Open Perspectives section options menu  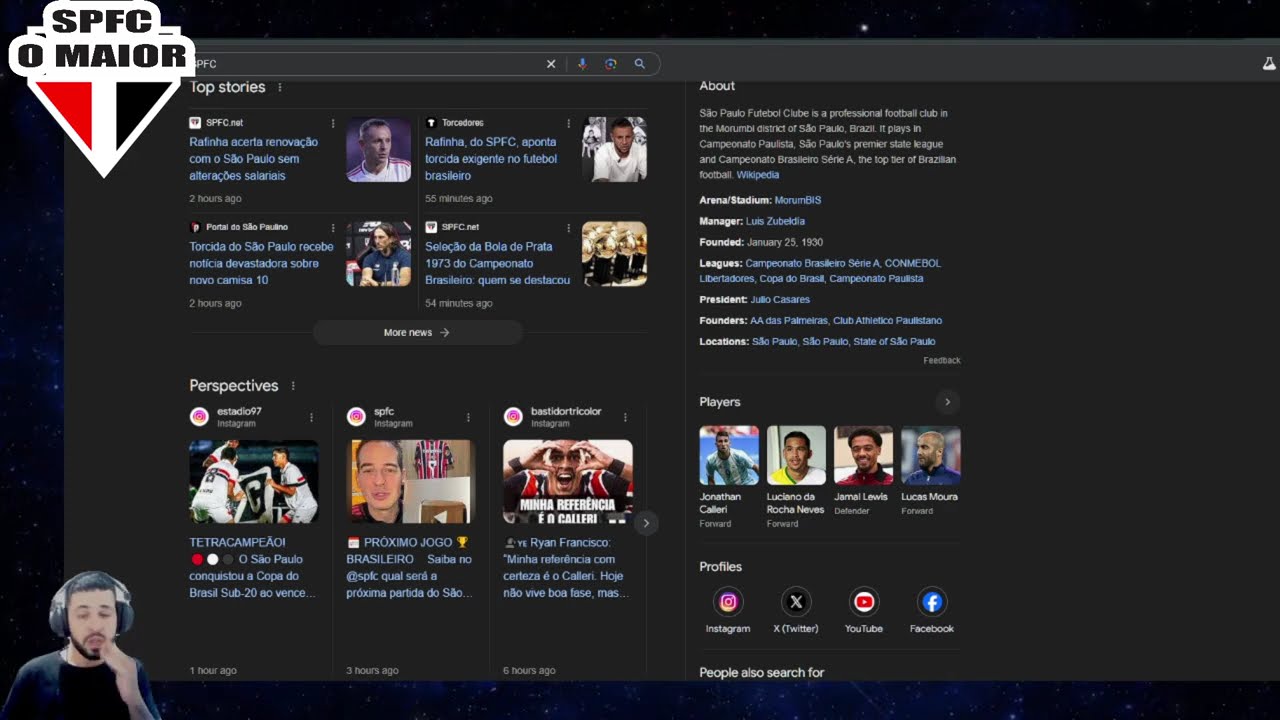pos(293,386)
